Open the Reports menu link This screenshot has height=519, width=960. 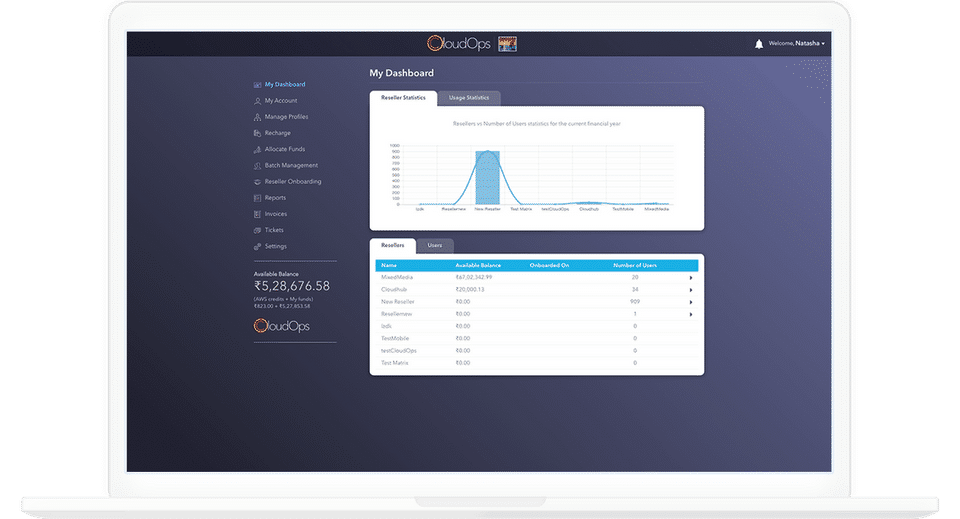(x=275, y=198)
